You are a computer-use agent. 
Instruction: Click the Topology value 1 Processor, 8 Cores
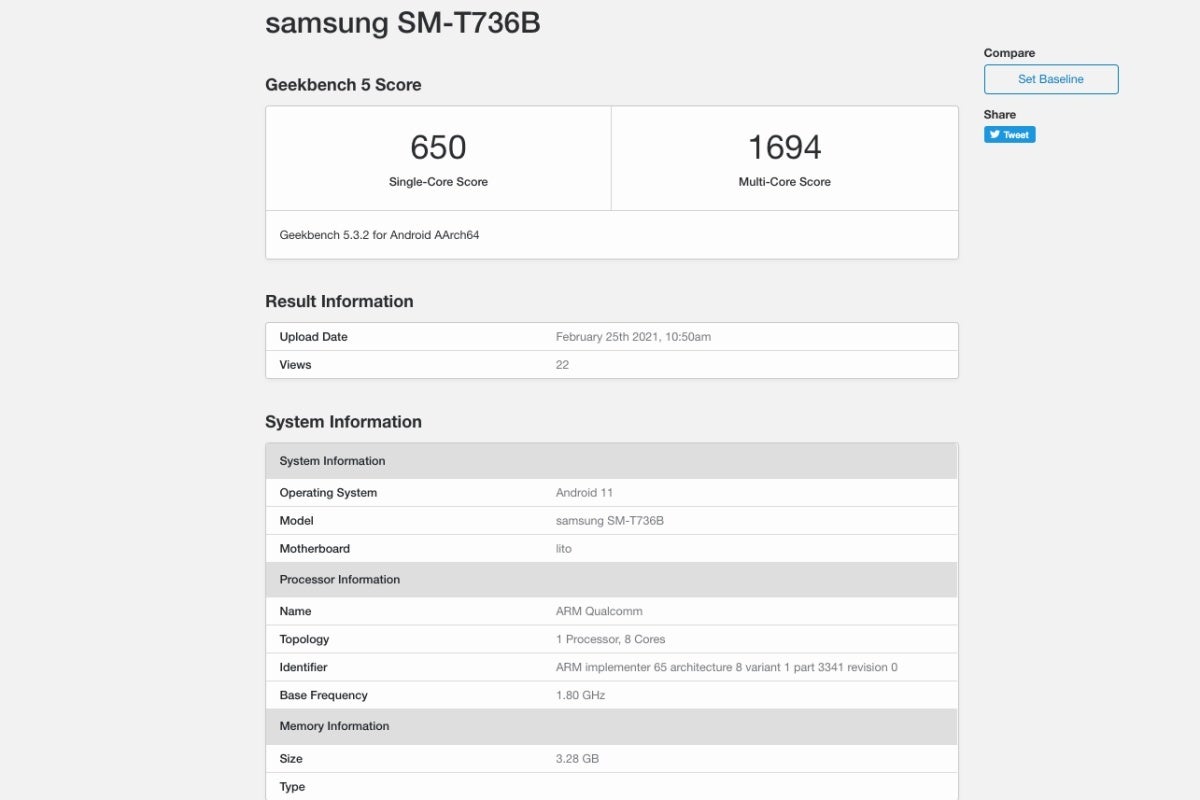[x=610, y=639]
